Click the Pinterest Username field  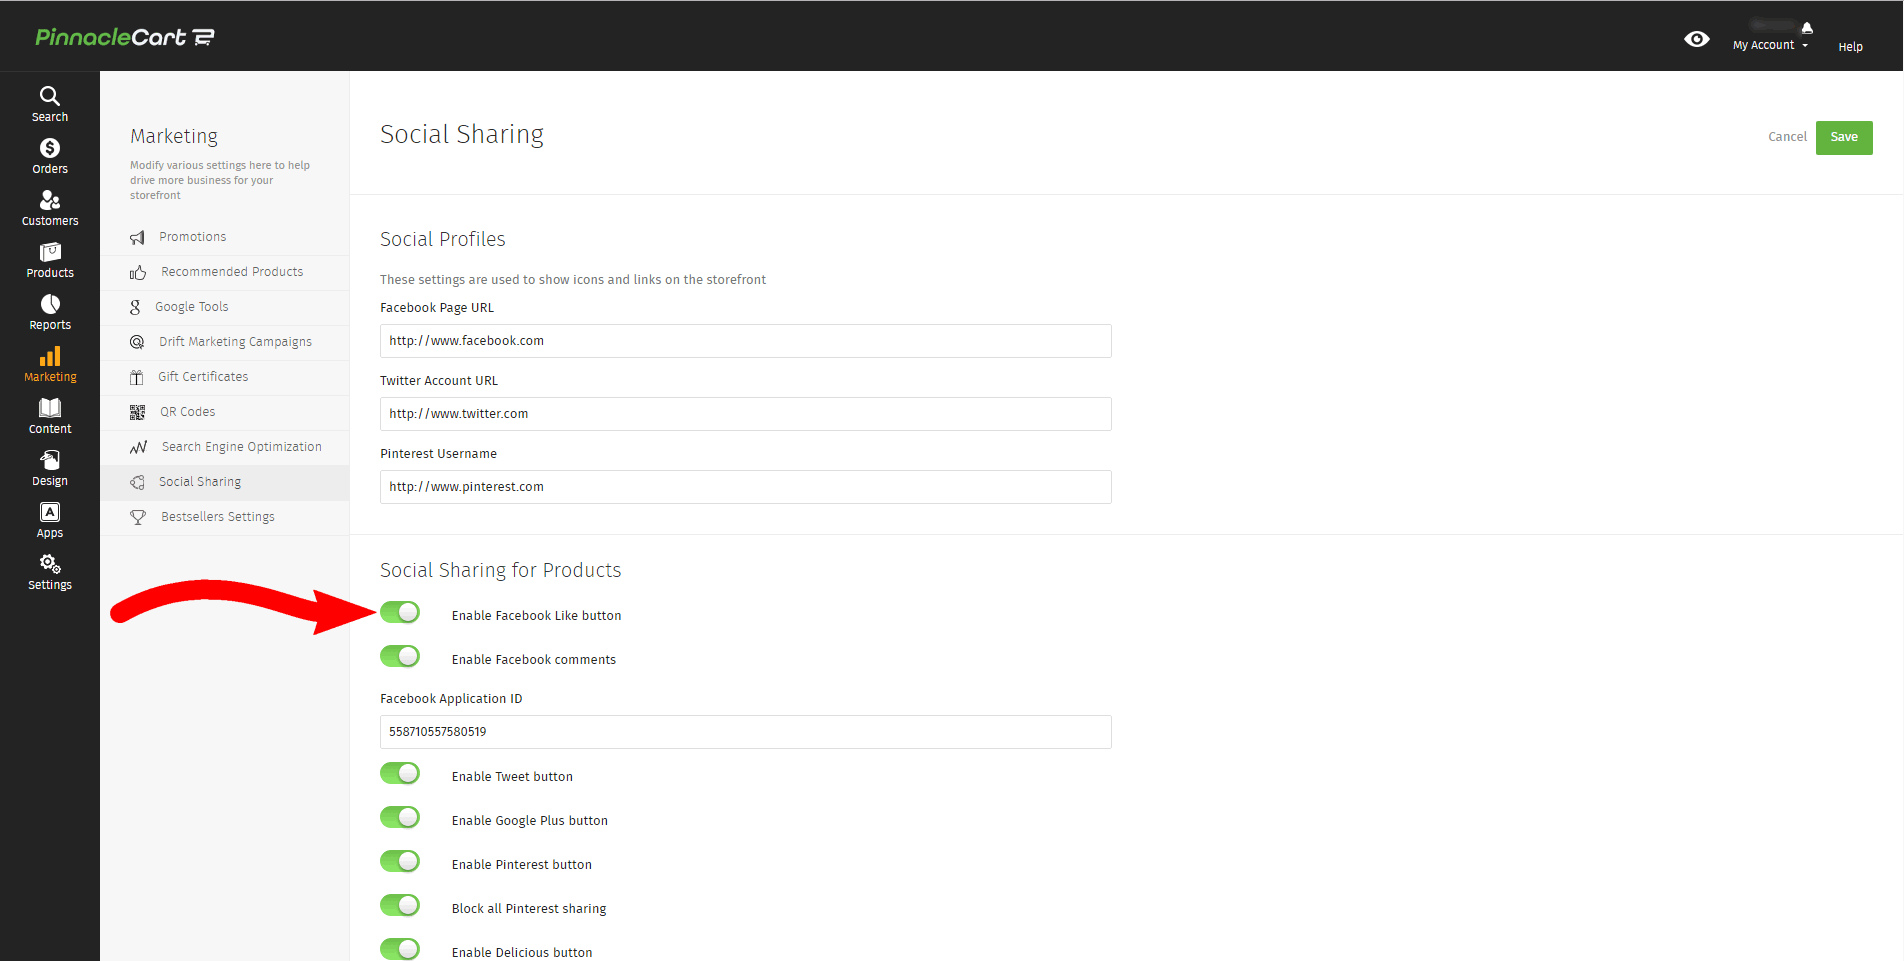[746, 487]
